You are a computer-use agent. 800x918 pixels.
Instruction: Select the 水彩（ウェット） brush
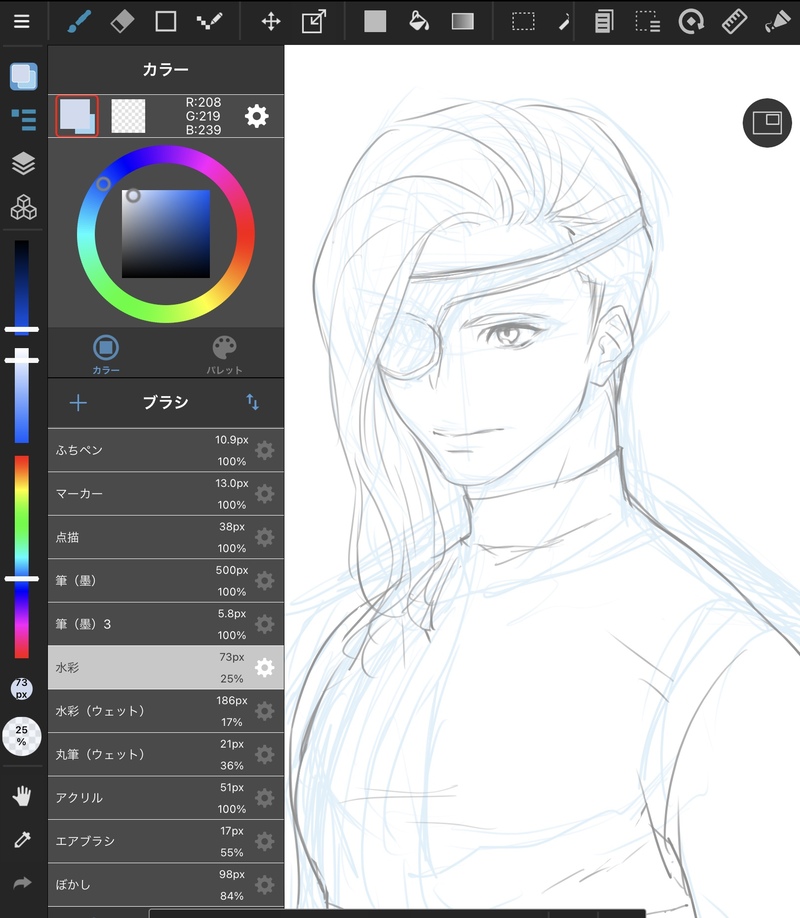coord(166,711)
